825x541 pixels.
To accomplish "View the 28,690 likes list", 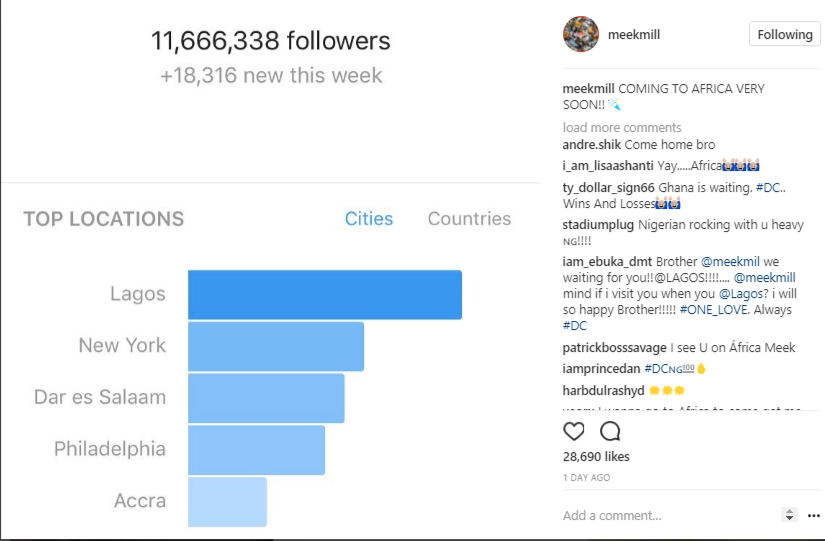I will (596, 456).
